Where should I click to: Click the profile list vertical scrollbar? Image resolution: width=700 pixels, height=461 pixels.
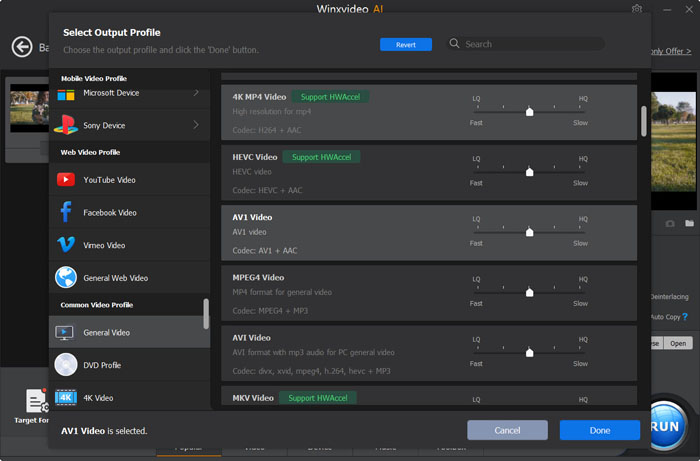644,121
